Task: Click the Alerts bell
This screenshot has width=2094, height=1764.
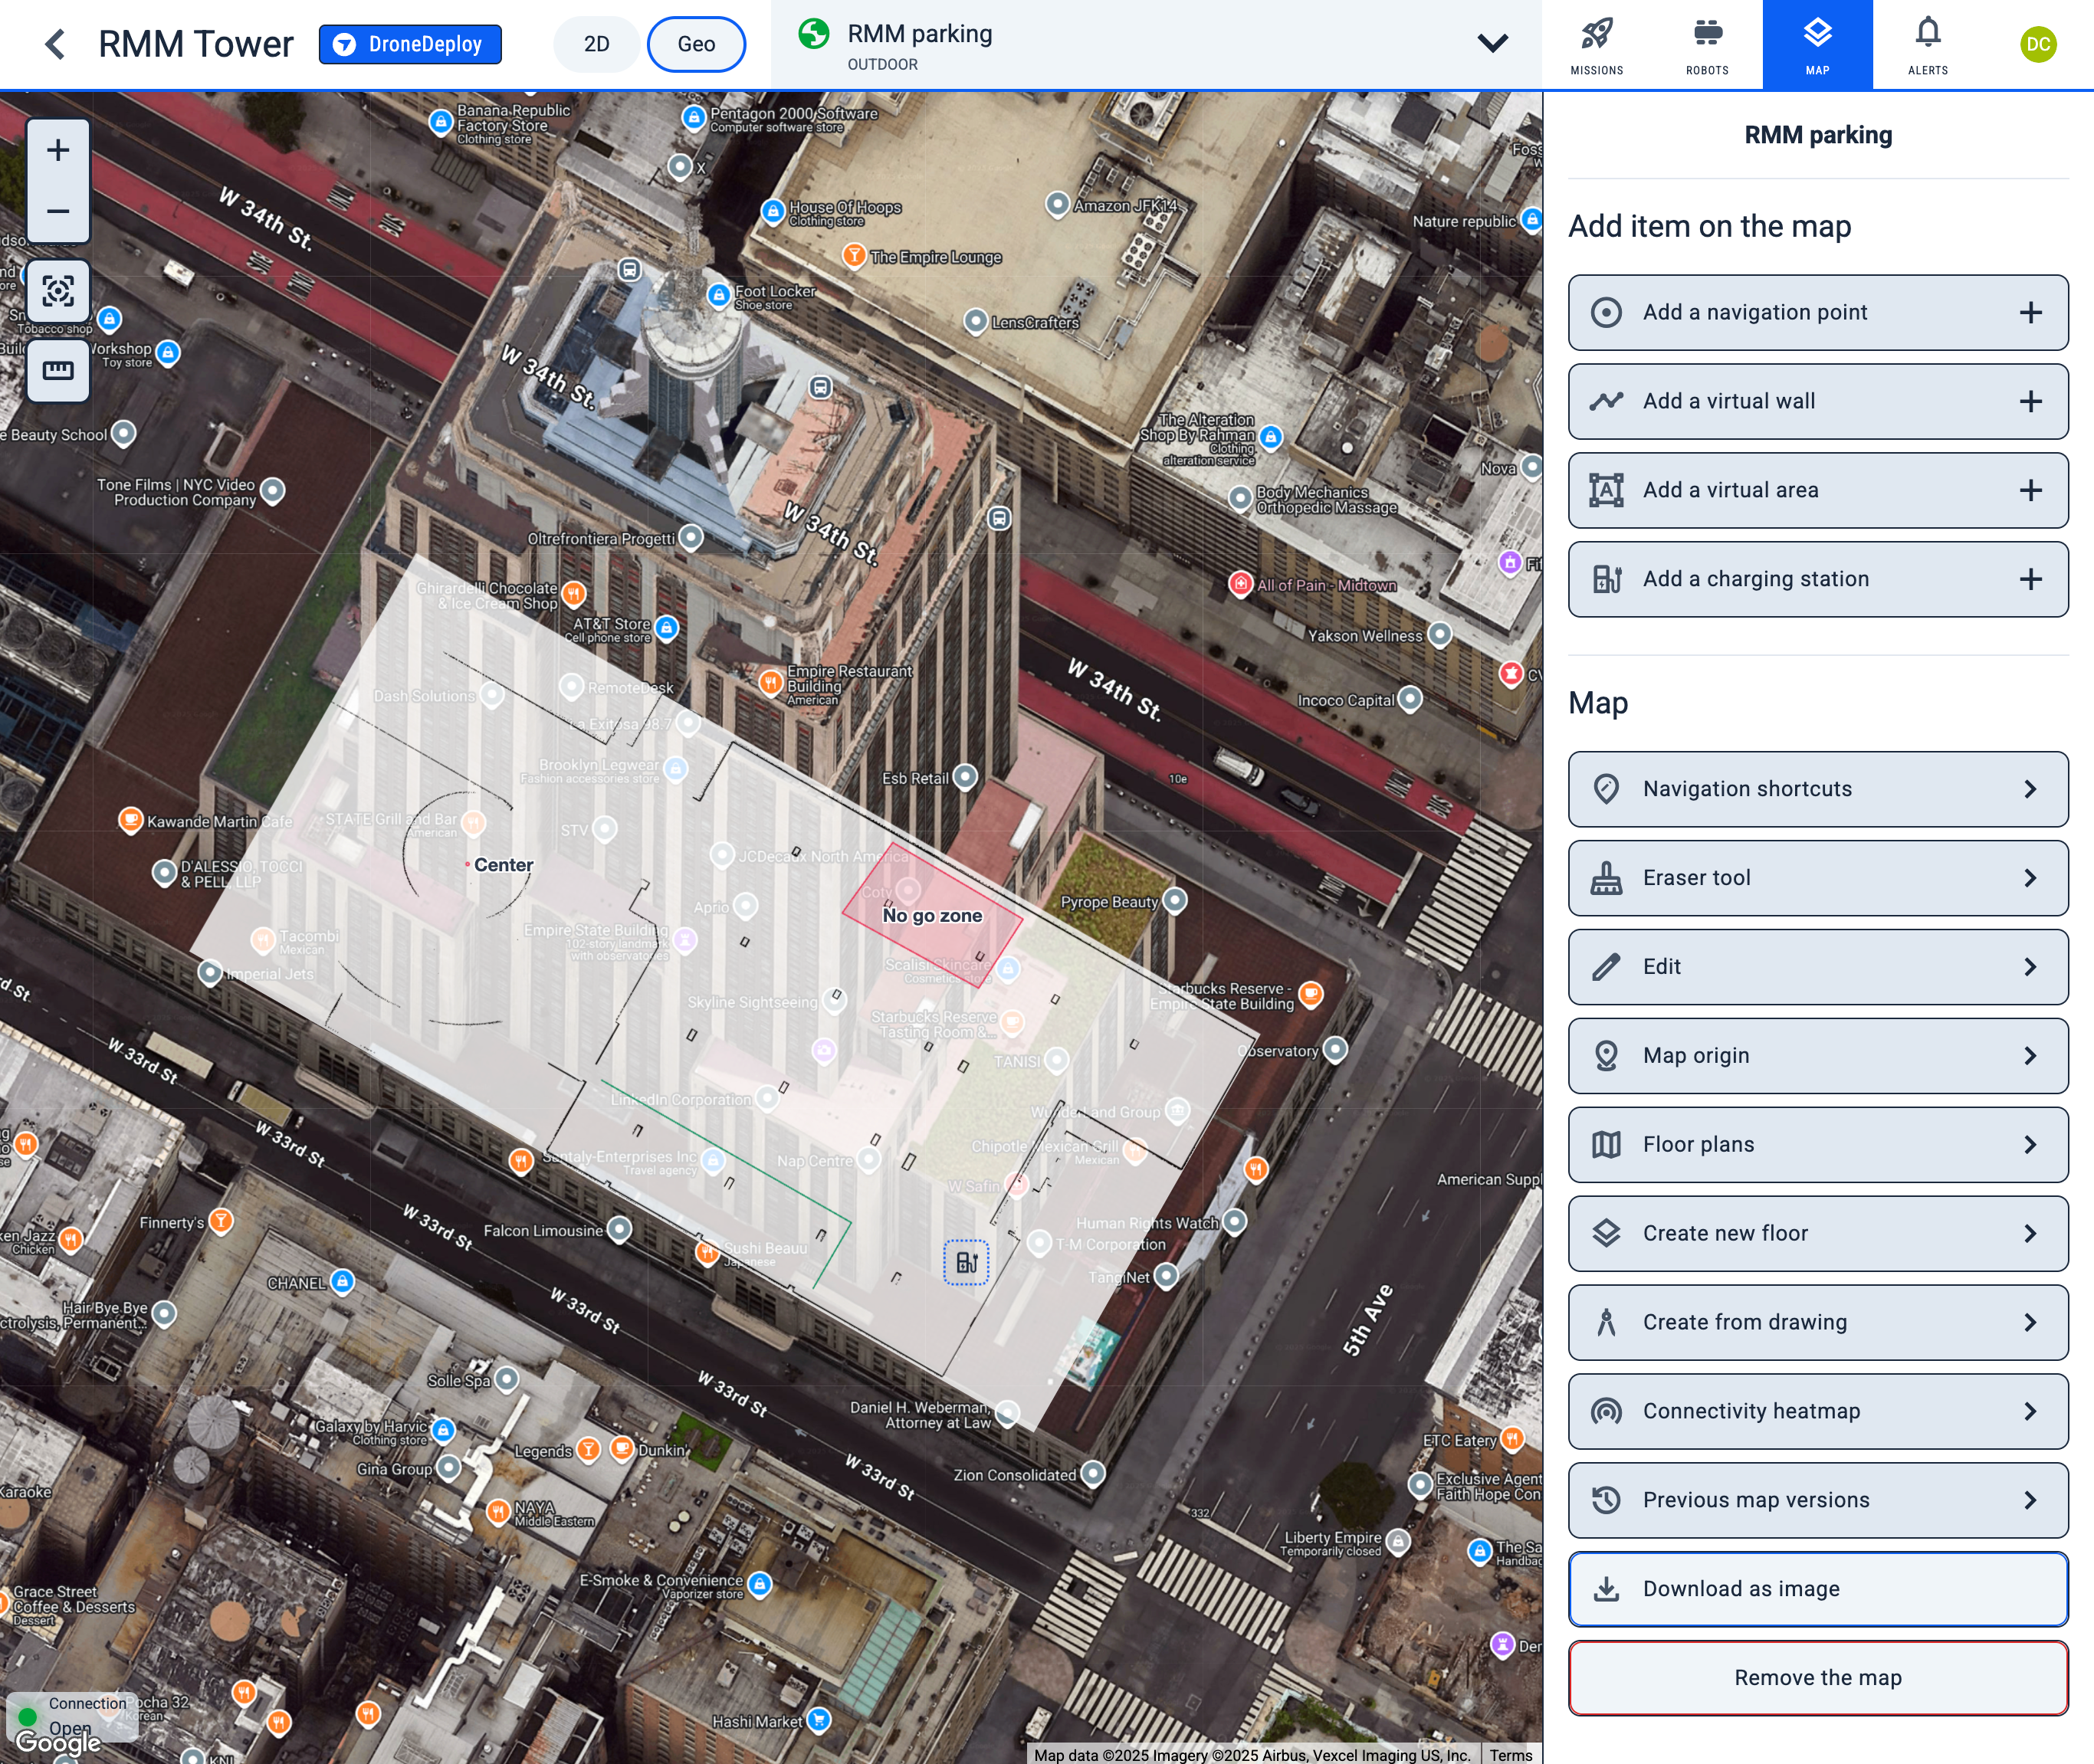Action: coord(1926,44)
